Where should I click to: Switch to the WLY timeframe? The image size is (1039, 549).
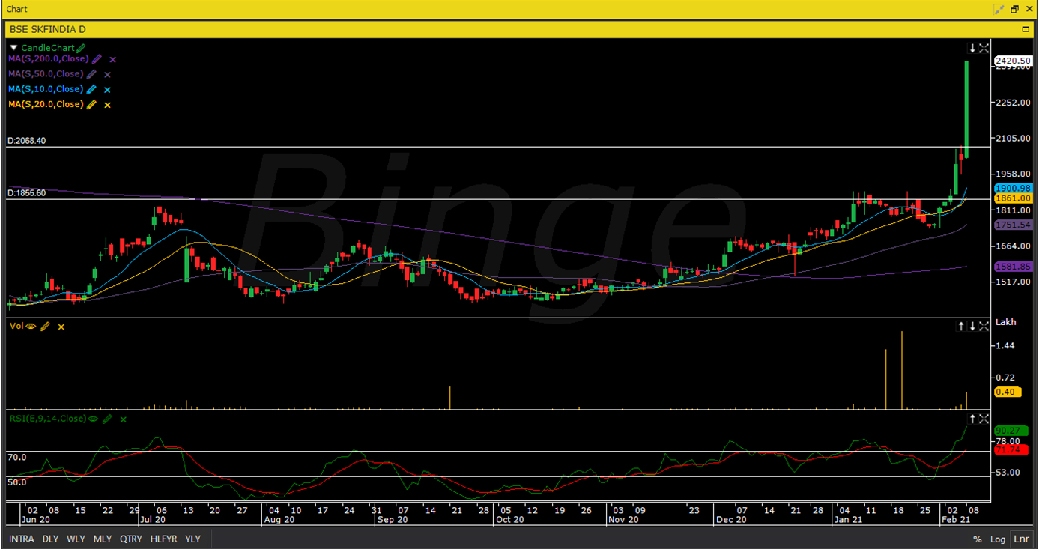[76, 539]
